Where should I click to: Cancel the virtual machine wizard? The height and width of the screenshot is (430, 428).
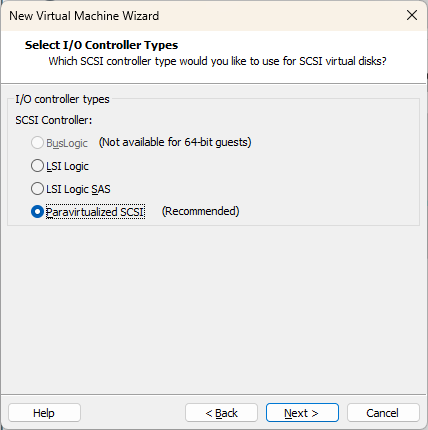[x=383, y=413]
